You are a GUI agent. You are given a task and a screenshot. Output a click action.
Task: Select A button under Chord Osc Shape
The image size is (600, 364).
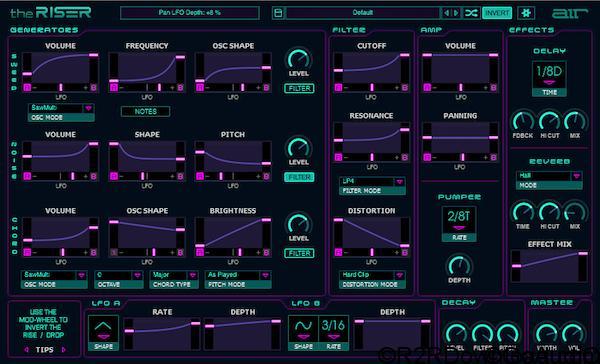click(114, 253)
